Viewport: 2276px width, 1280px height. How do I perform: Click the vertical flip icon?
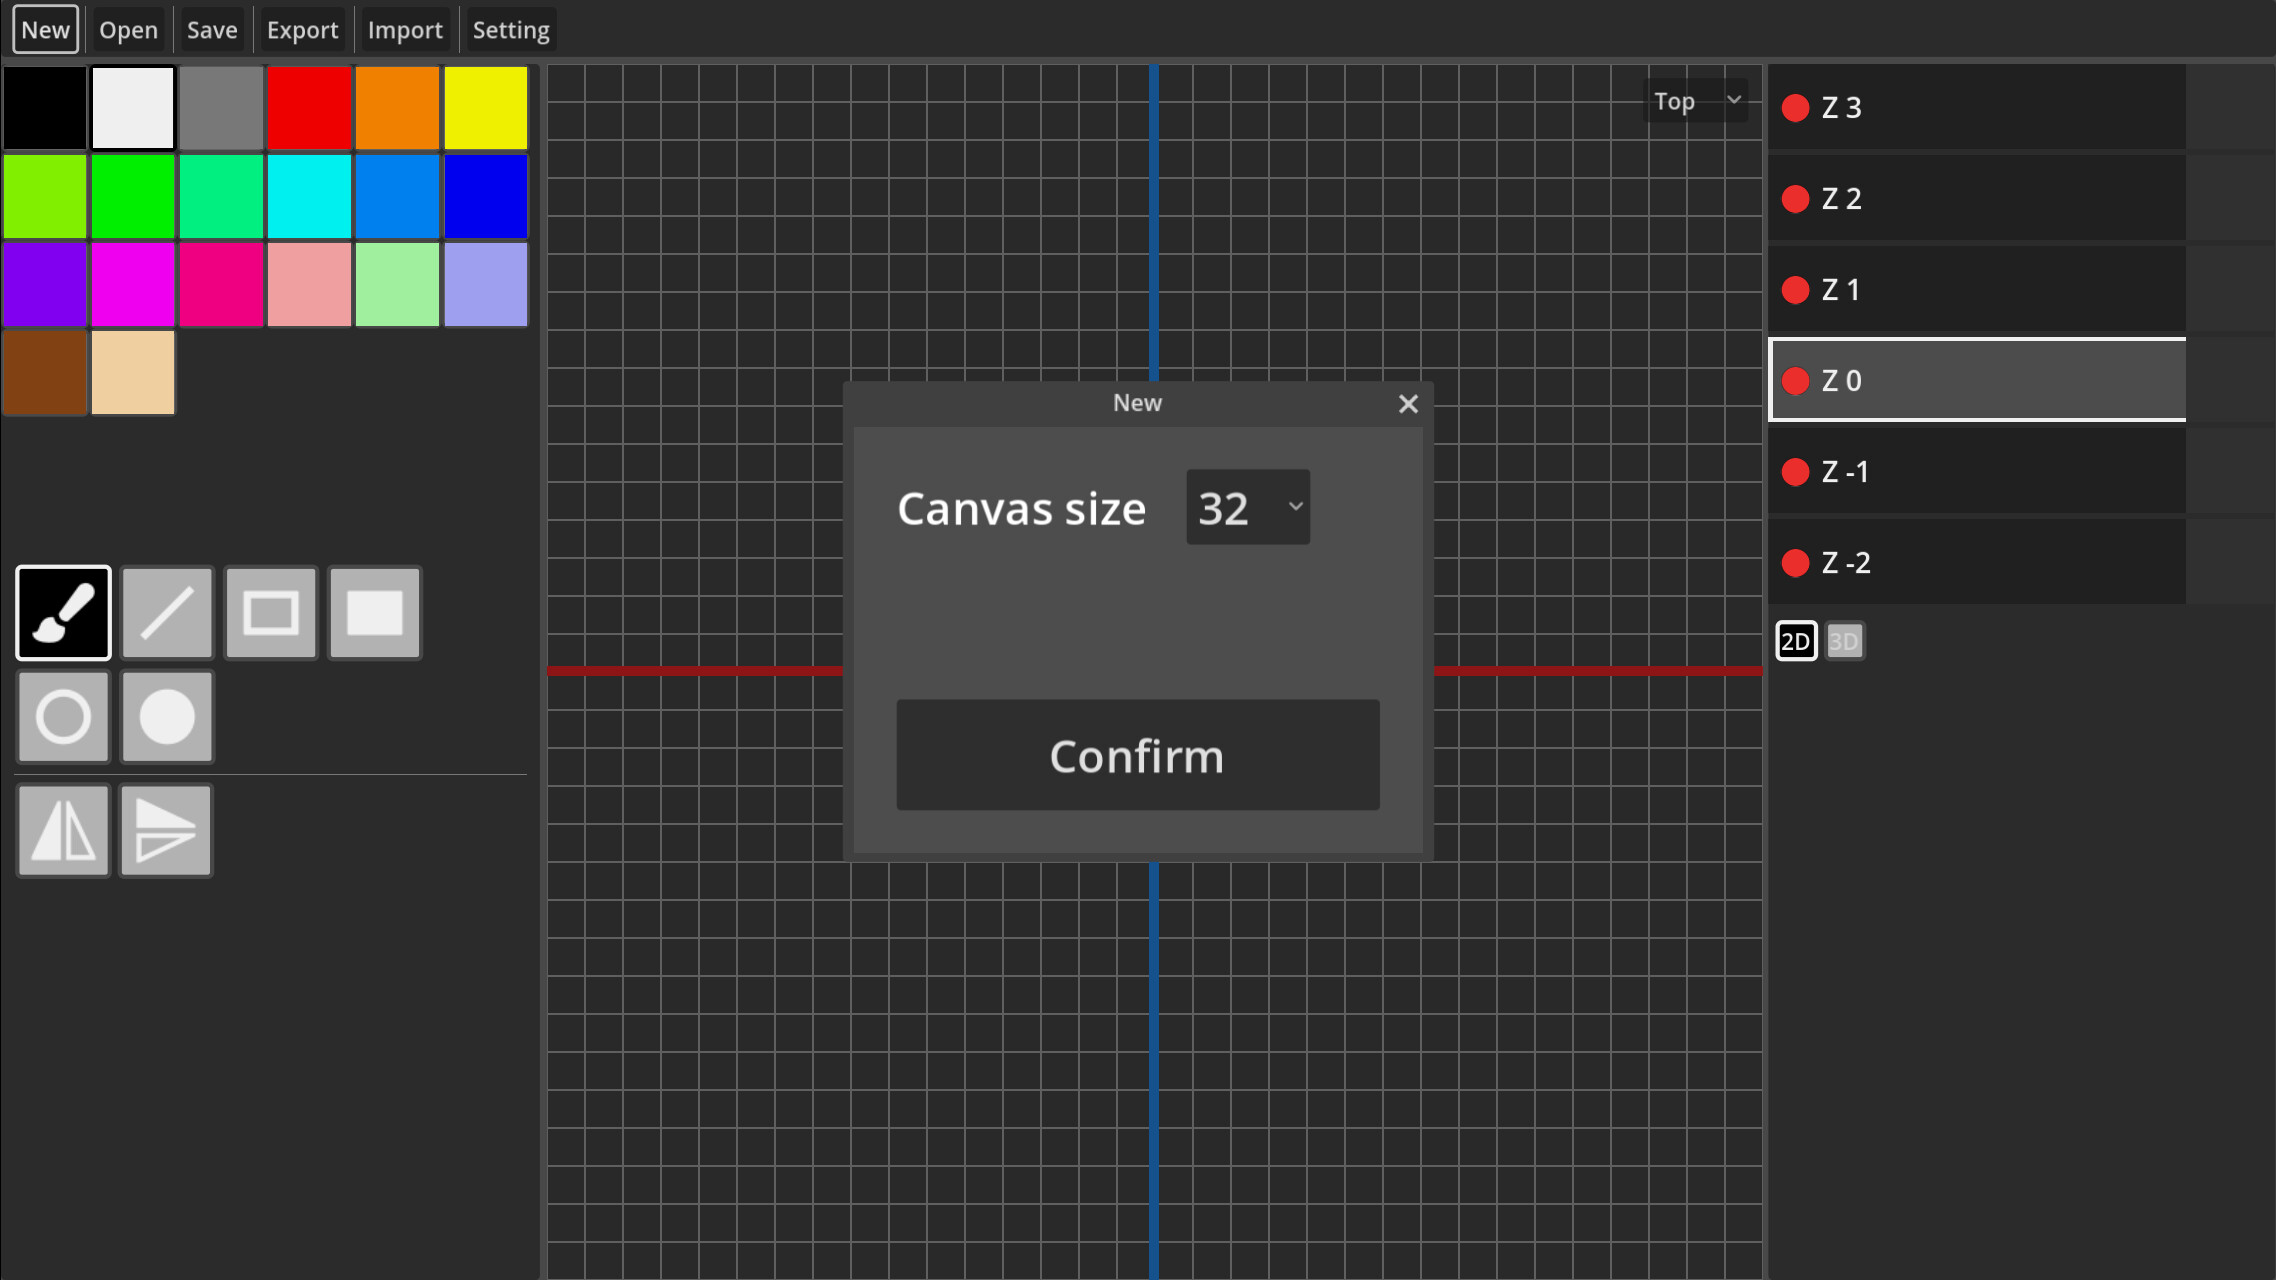click(x=165, y=830)
